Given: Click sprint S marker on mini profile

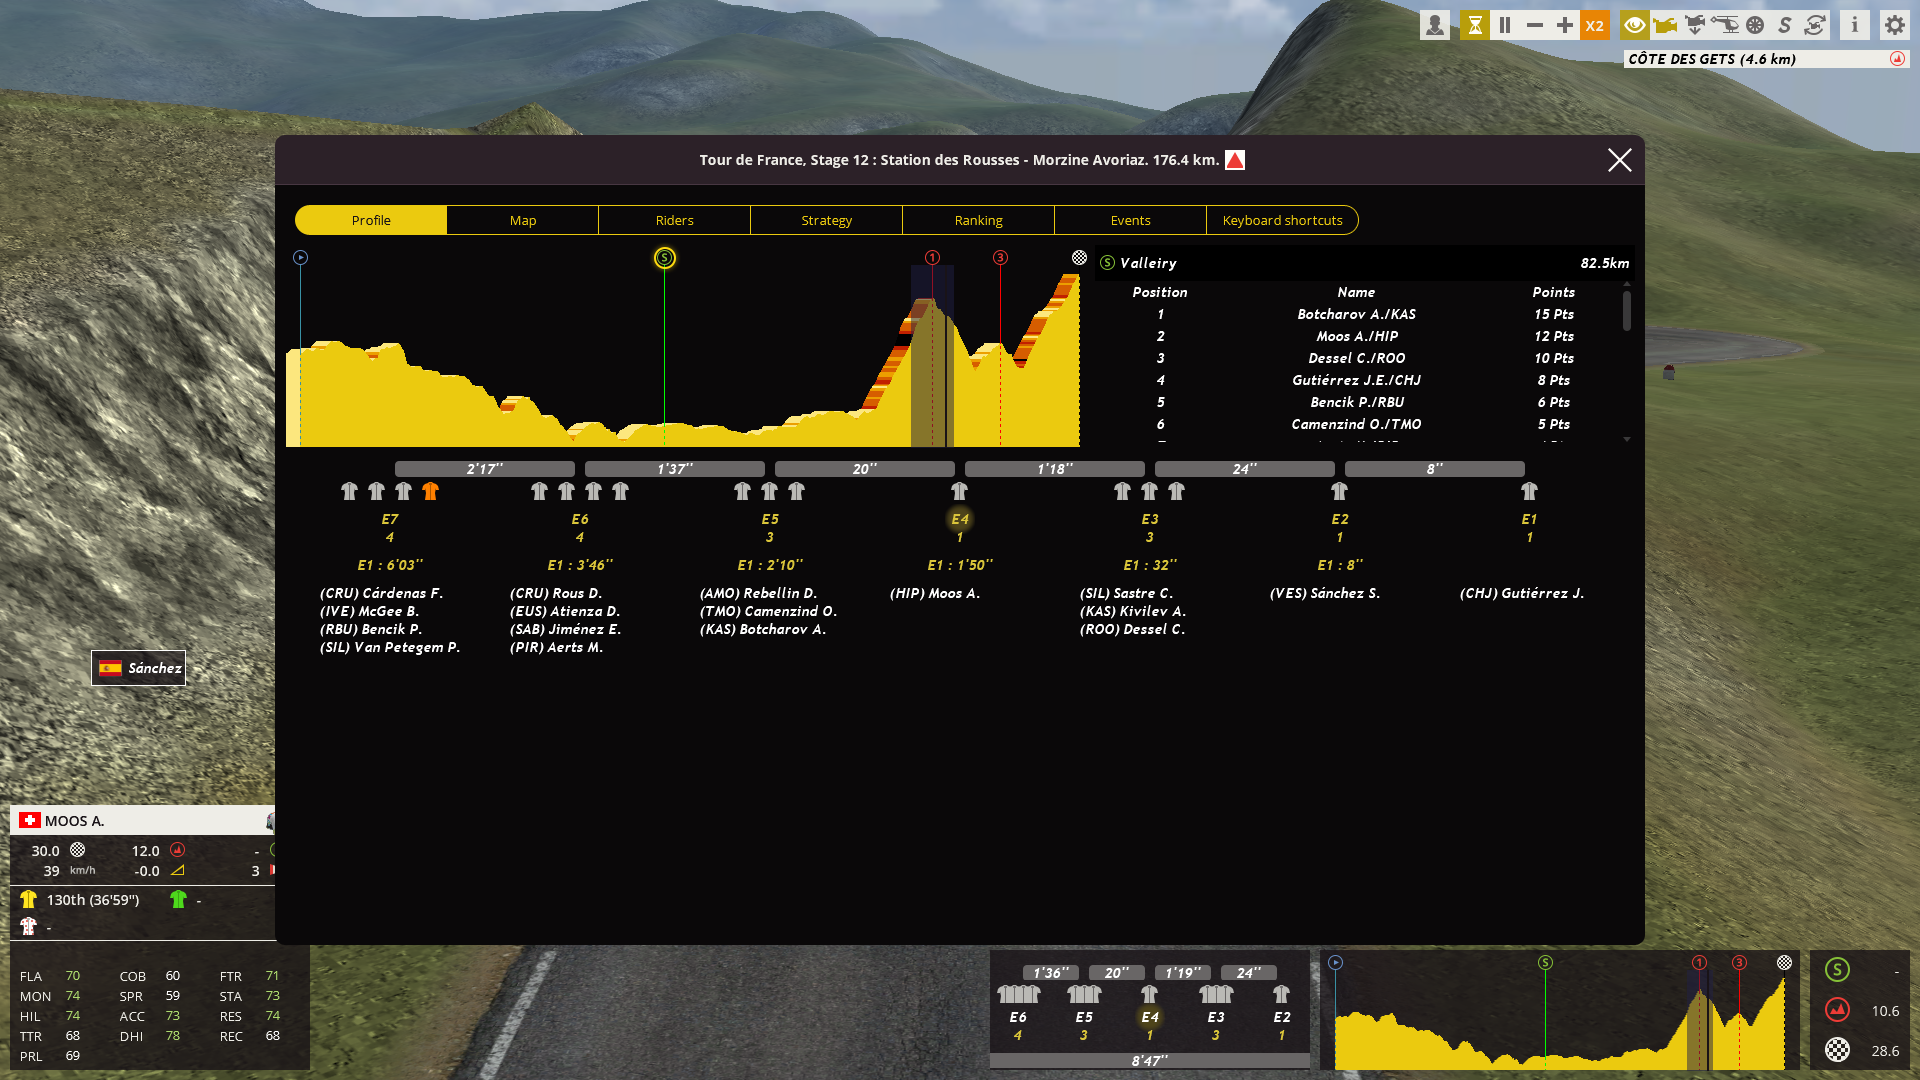Looking at the screenshot, I should coord(1545,962).
